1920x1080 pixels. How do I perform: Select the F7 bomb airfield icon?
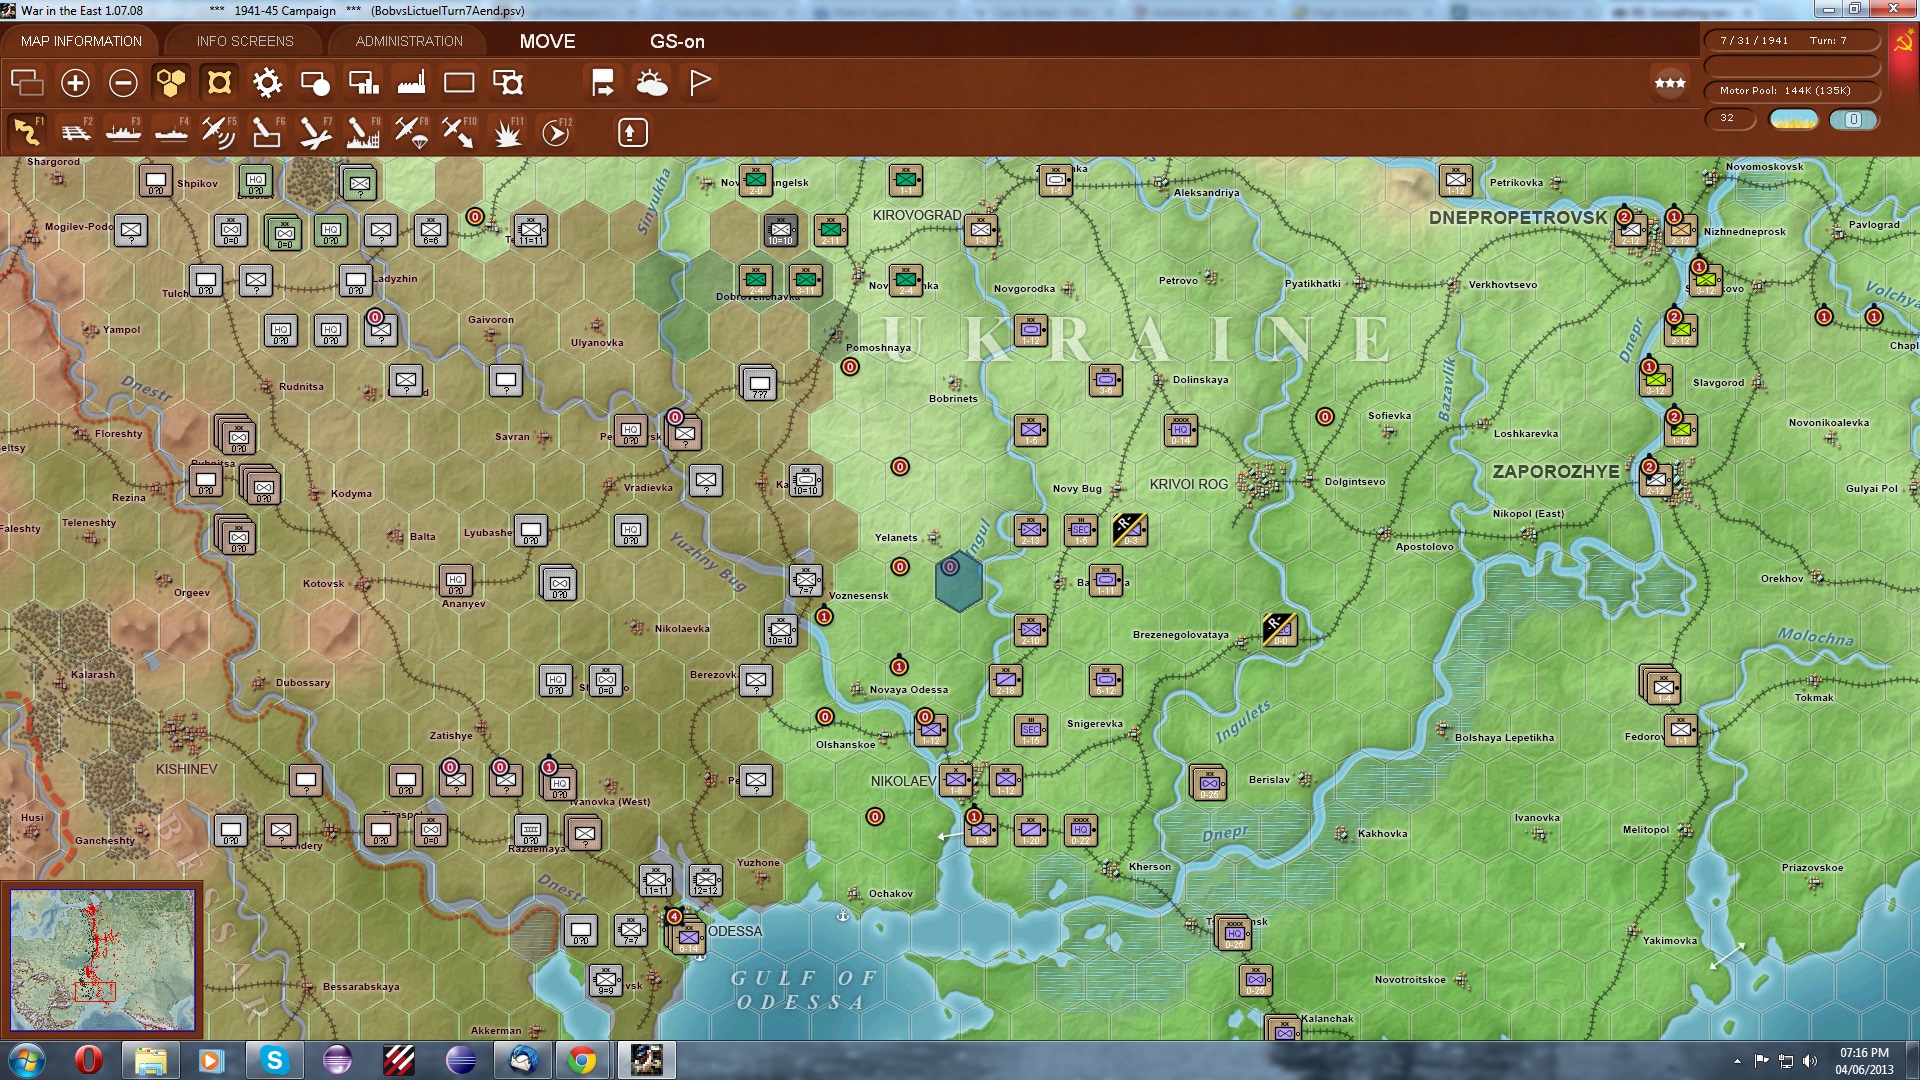tap(315, 132)
